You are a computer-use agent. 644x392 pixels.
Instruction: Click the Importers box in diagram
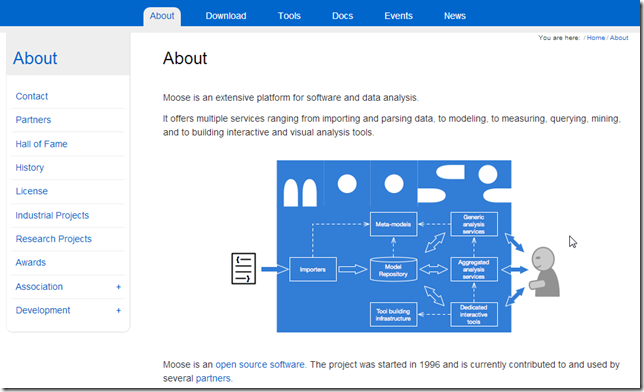313,270
